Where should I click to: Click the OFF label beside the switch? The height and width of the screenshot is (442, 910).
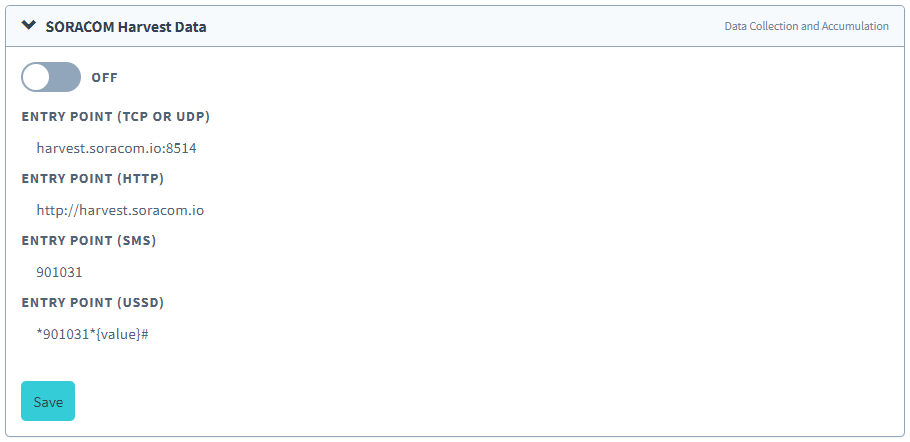(104, 77)
